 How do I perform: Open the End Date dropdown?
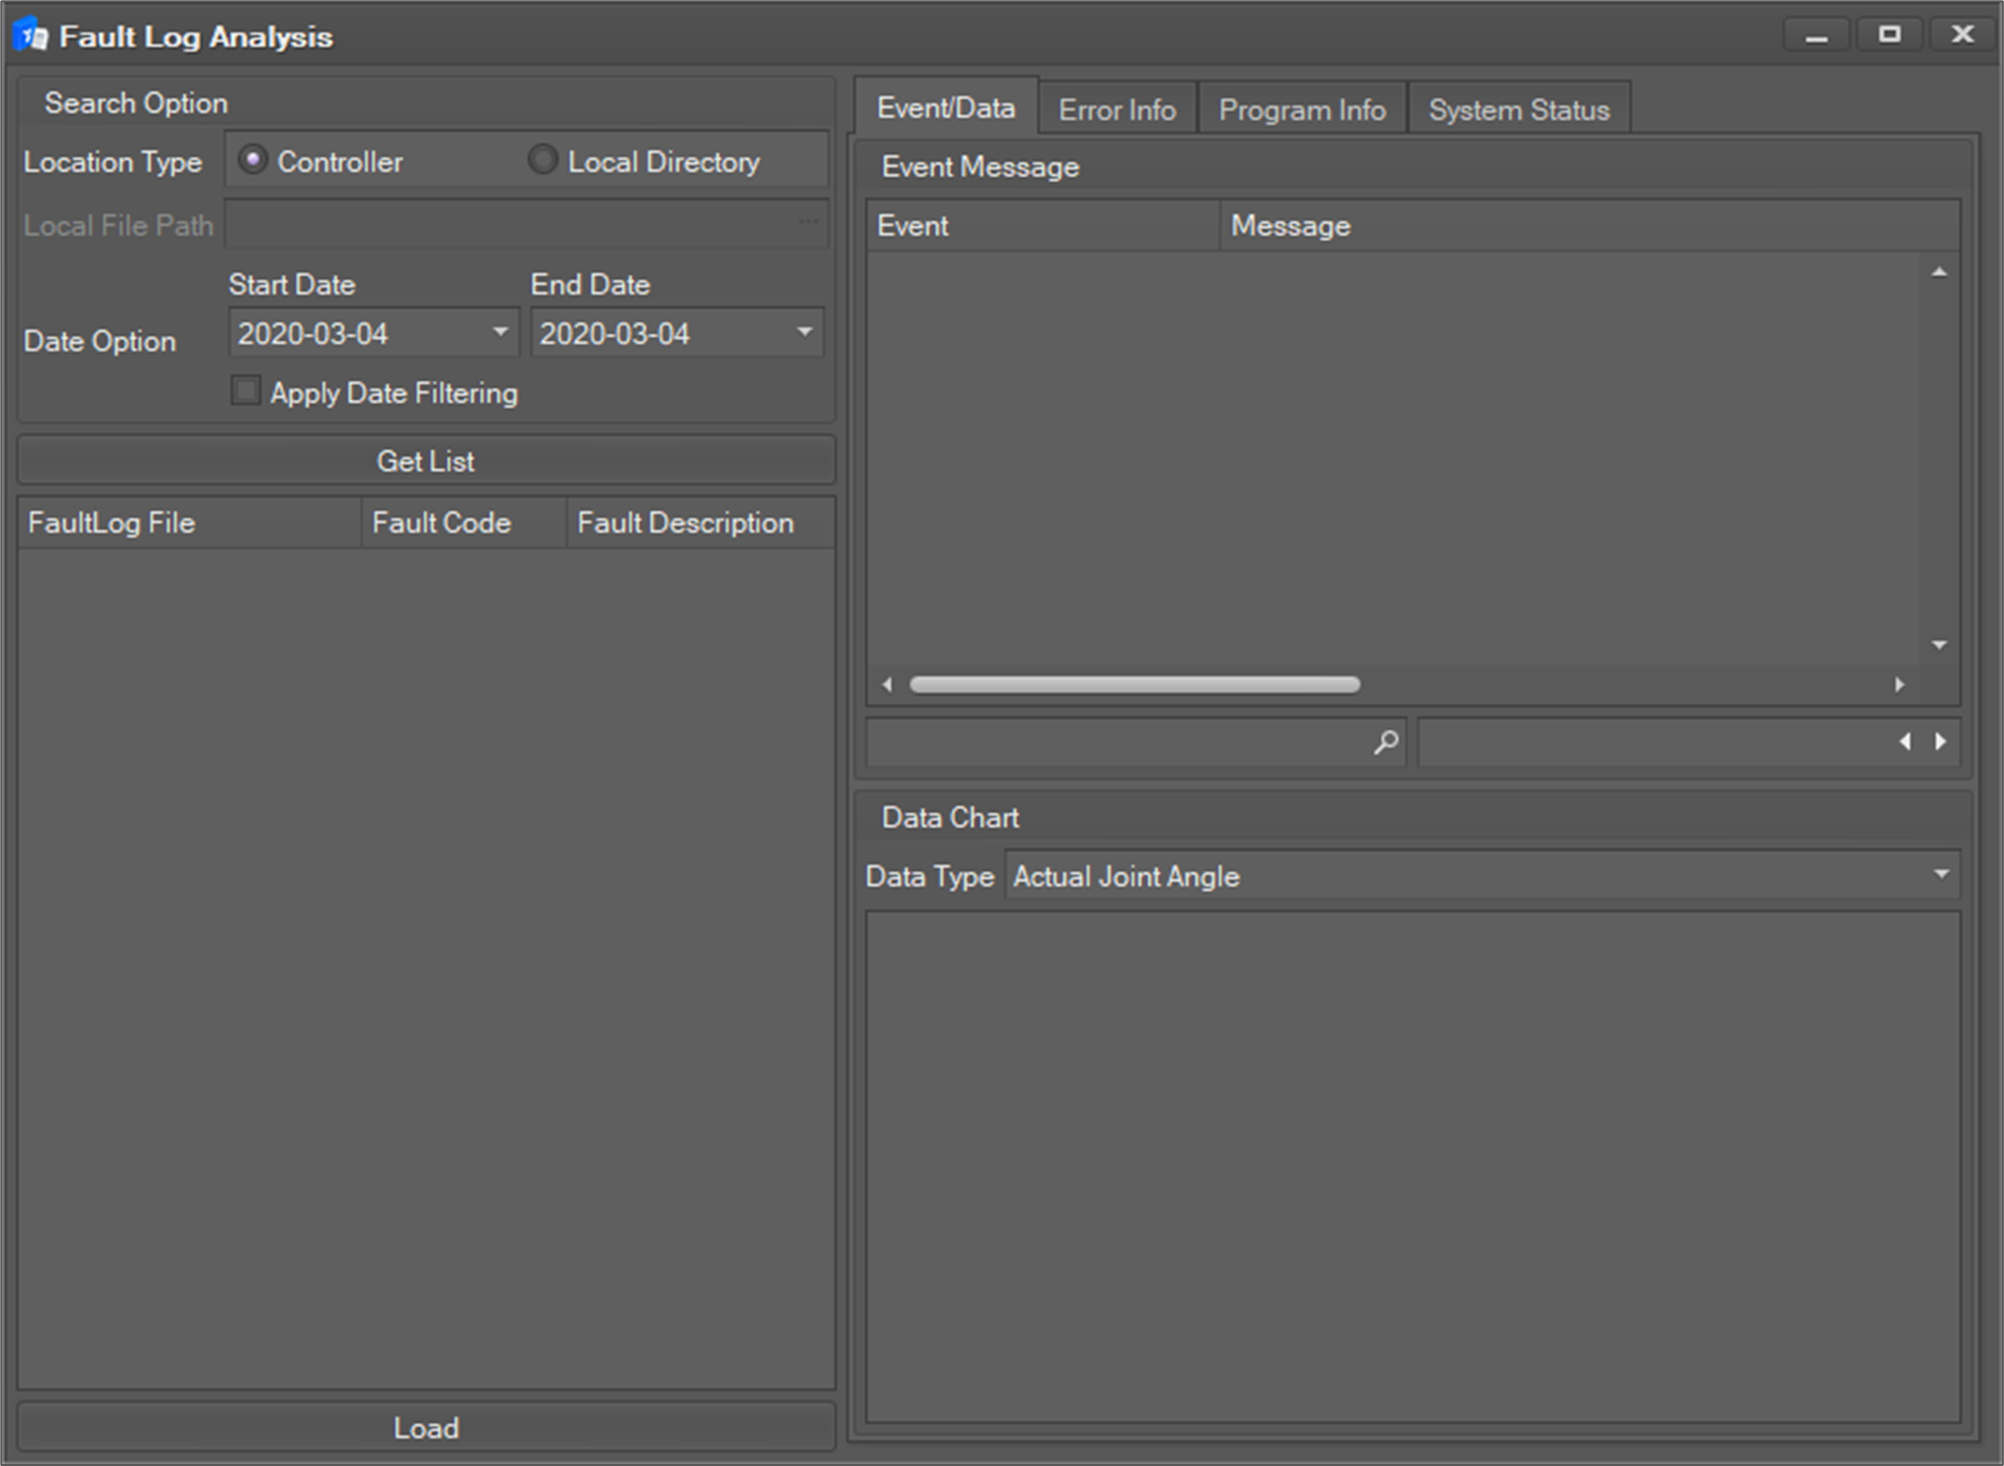point(804,332)
